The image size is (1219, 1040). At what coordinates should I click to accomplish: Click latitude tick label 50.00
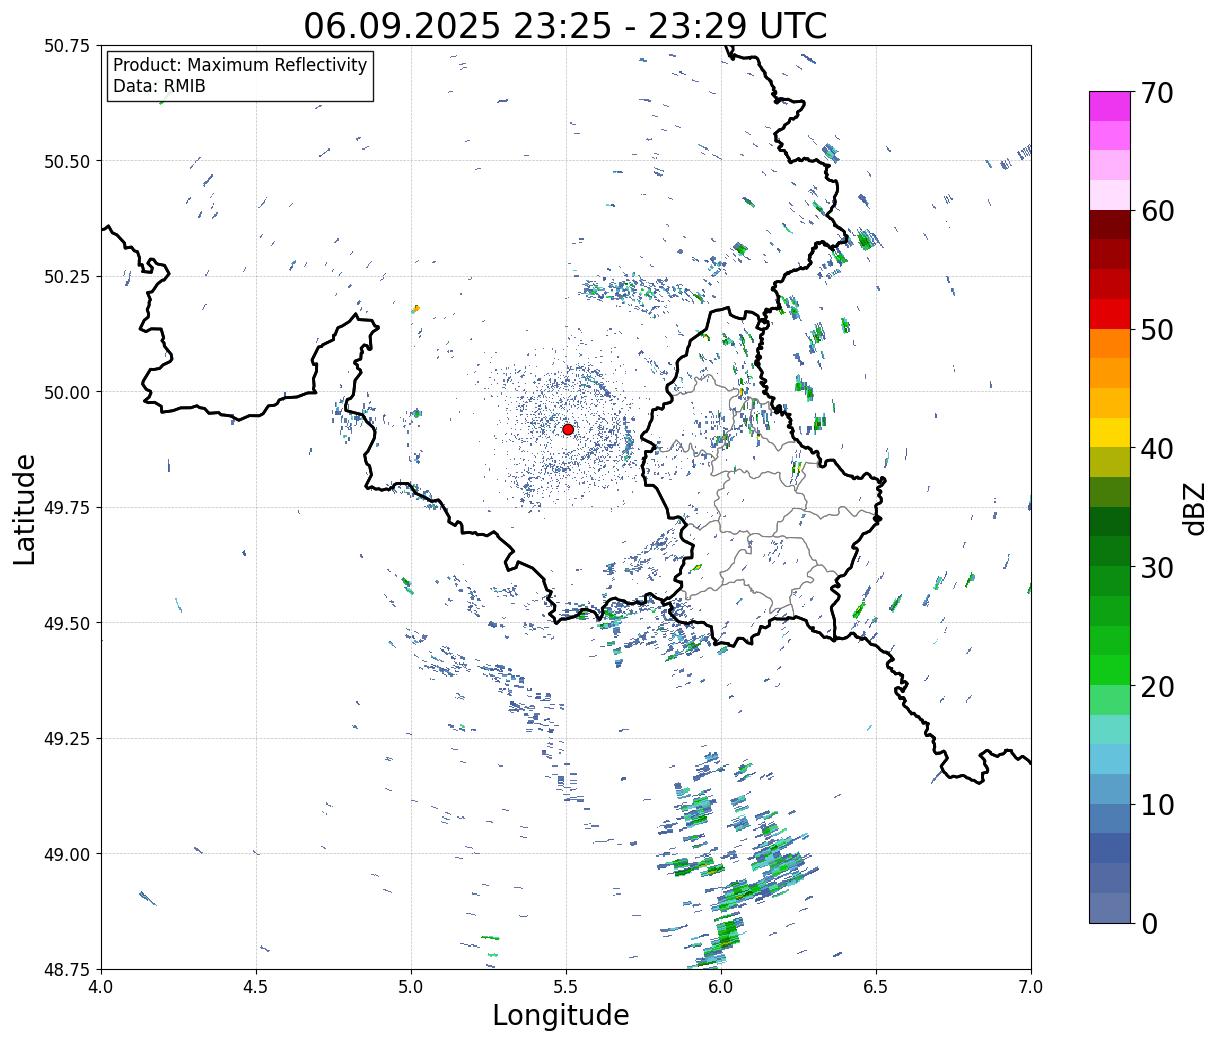point(68,392)
